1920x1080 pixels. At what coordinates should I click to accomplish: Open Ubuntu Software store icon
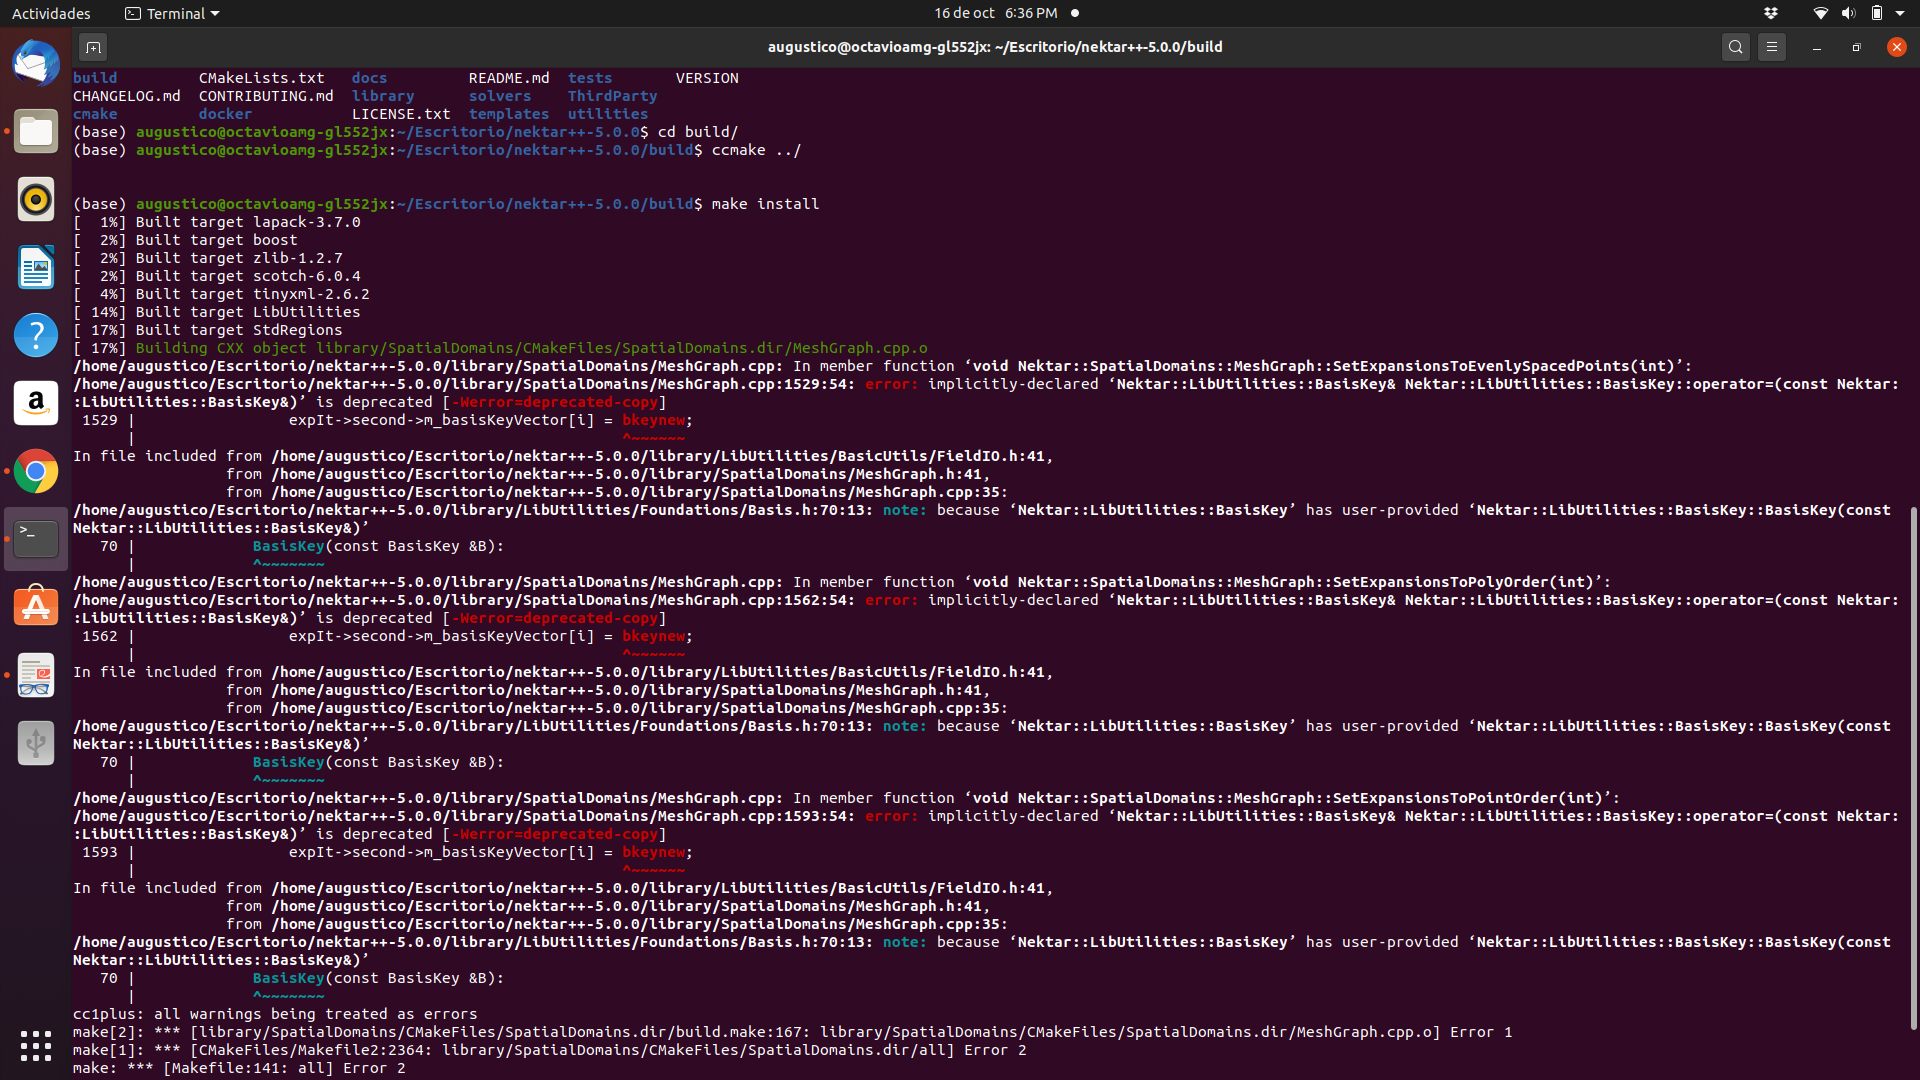[36, 607]
